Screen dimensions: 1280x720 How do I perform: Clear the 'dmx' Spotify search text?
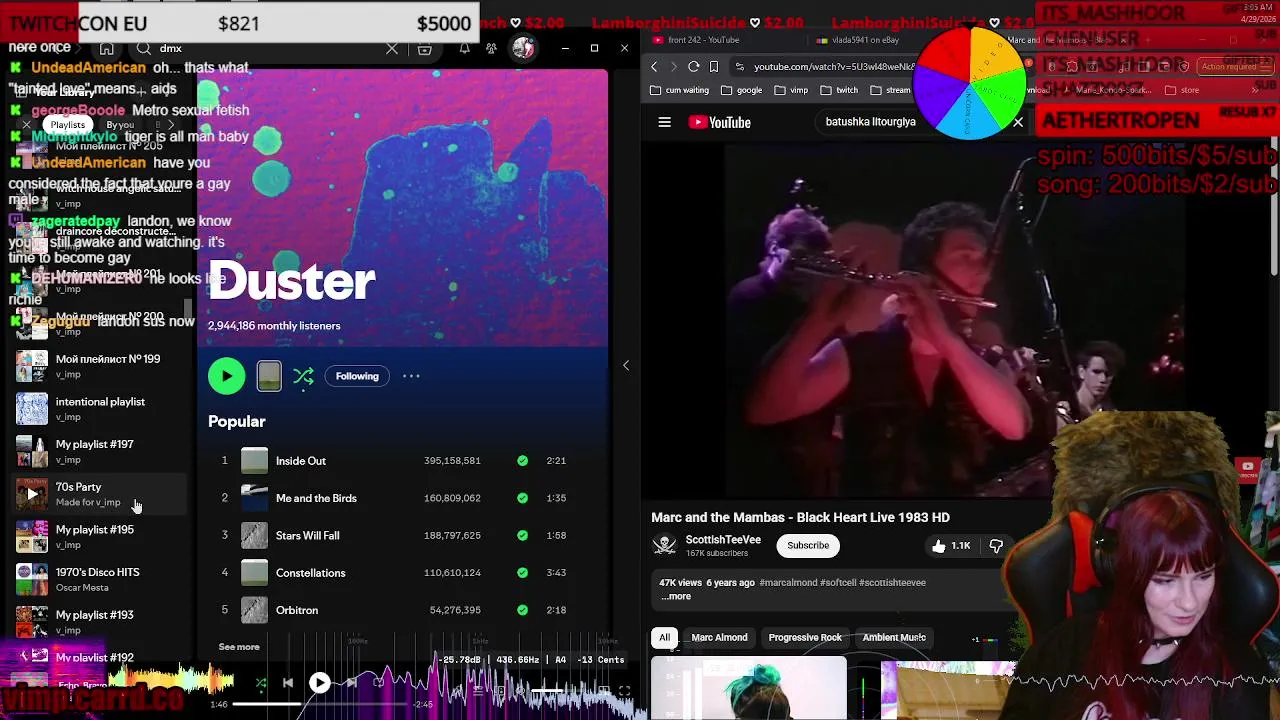(x=392, y=48)
